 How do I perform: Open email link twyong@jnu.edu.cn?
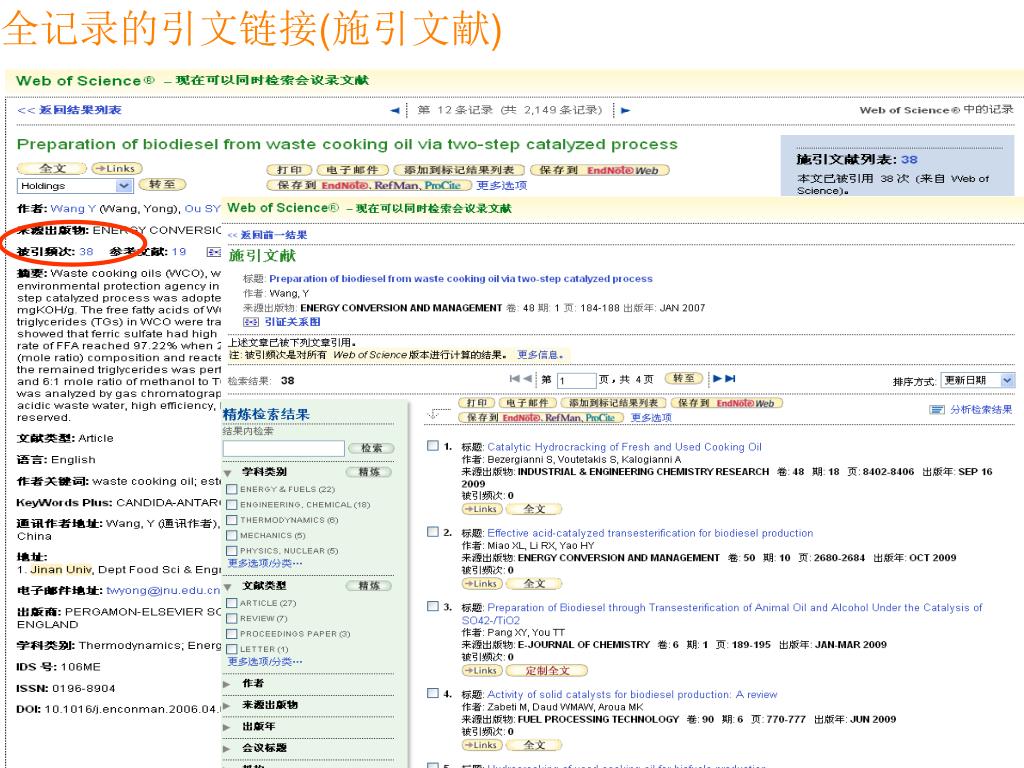[x=163, y=590]
